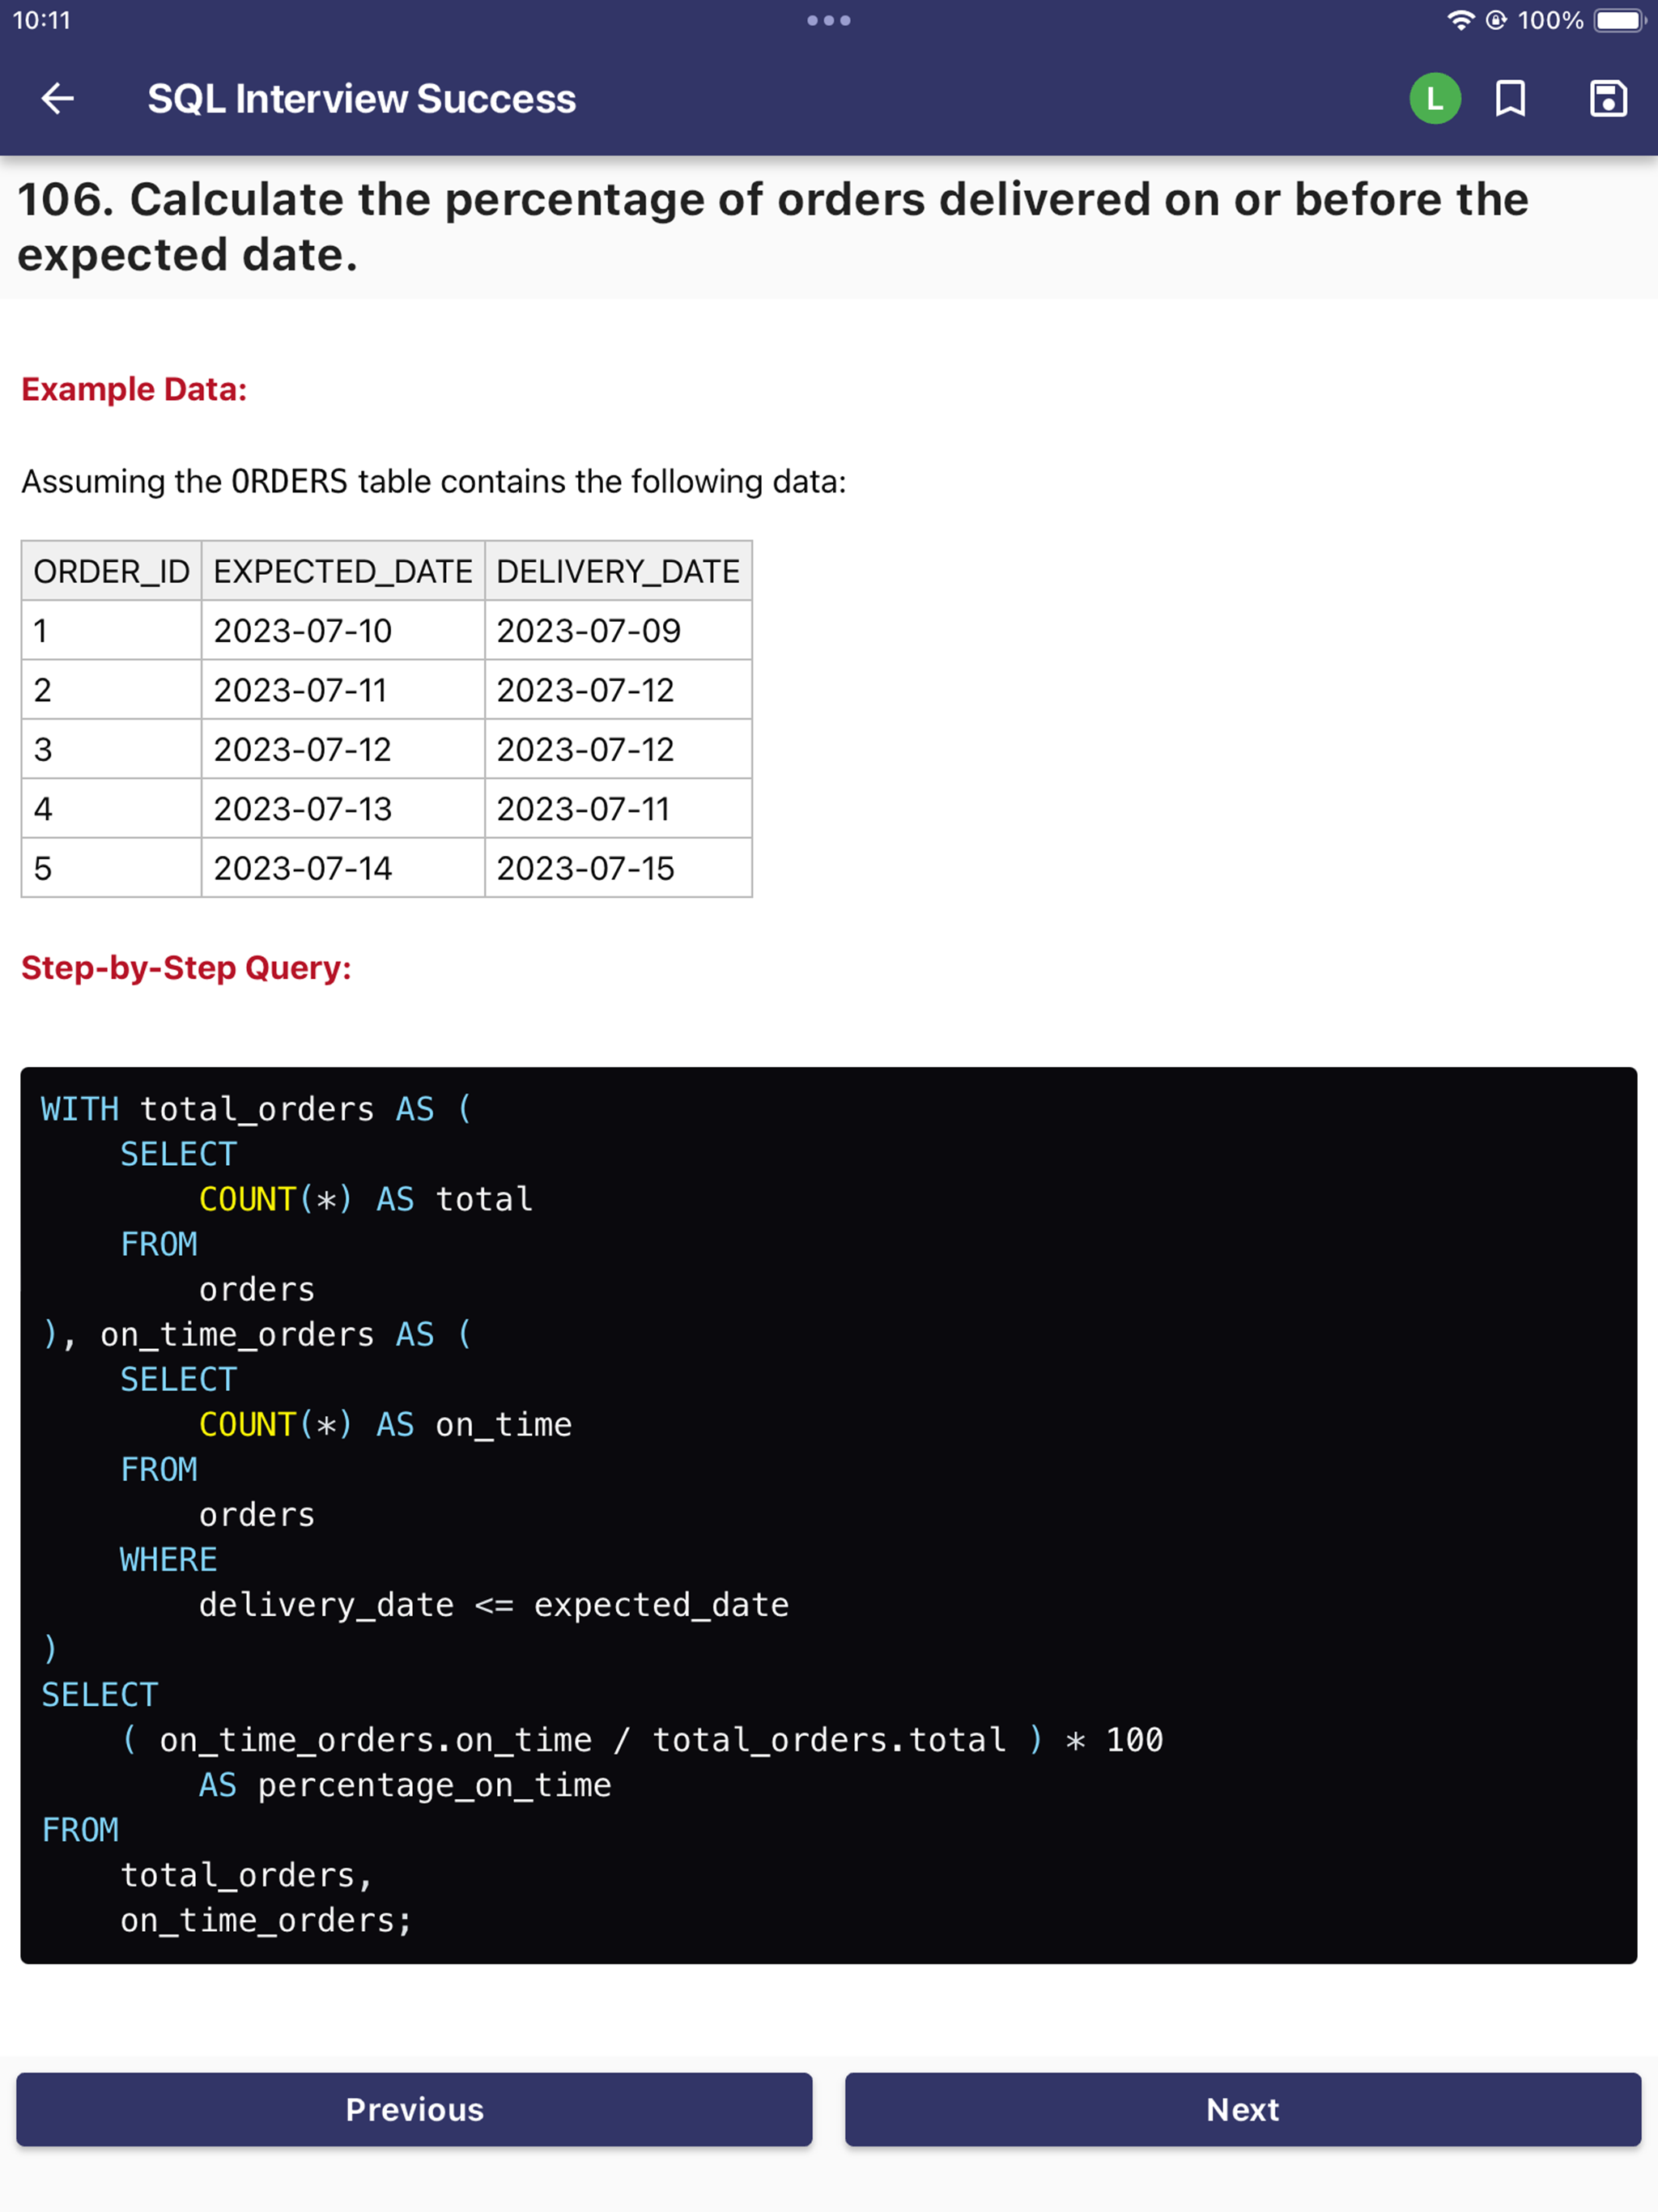
Task: Tap the SQL Interview Success title
Action: 362,98
